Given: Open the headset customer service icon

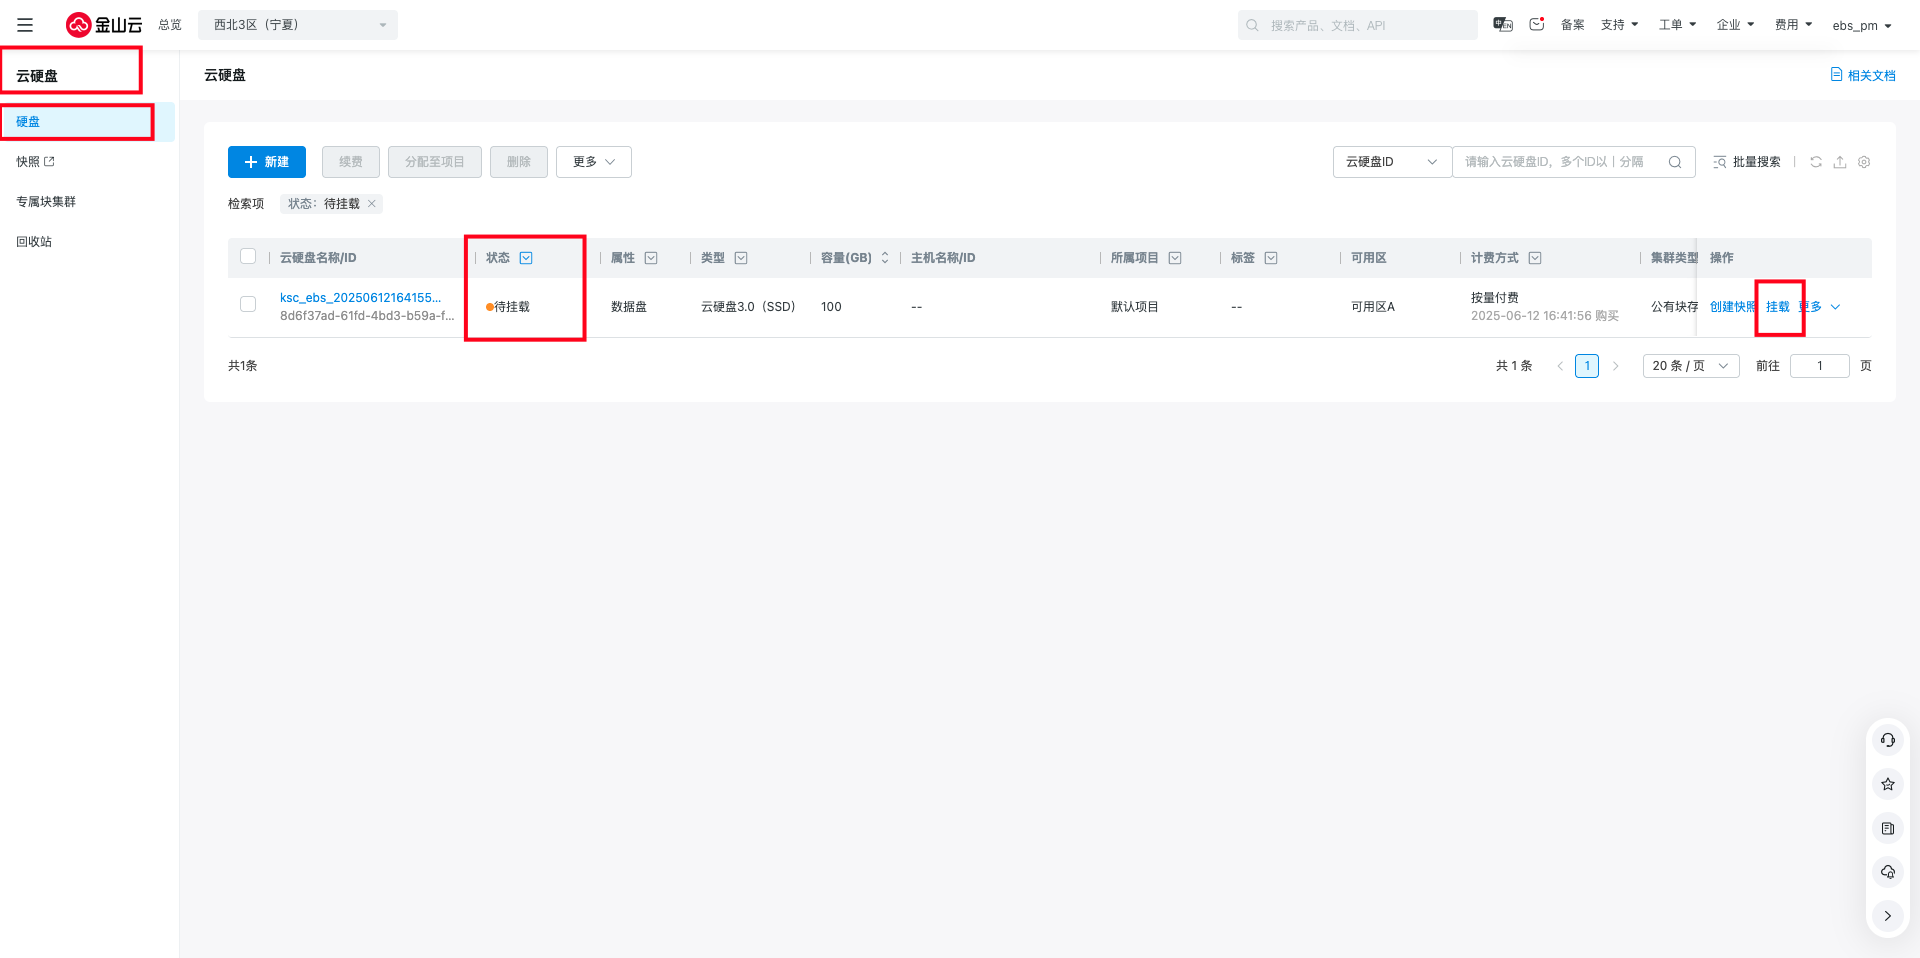Looking at the screenshot, I should click(x=1887, y=740).
